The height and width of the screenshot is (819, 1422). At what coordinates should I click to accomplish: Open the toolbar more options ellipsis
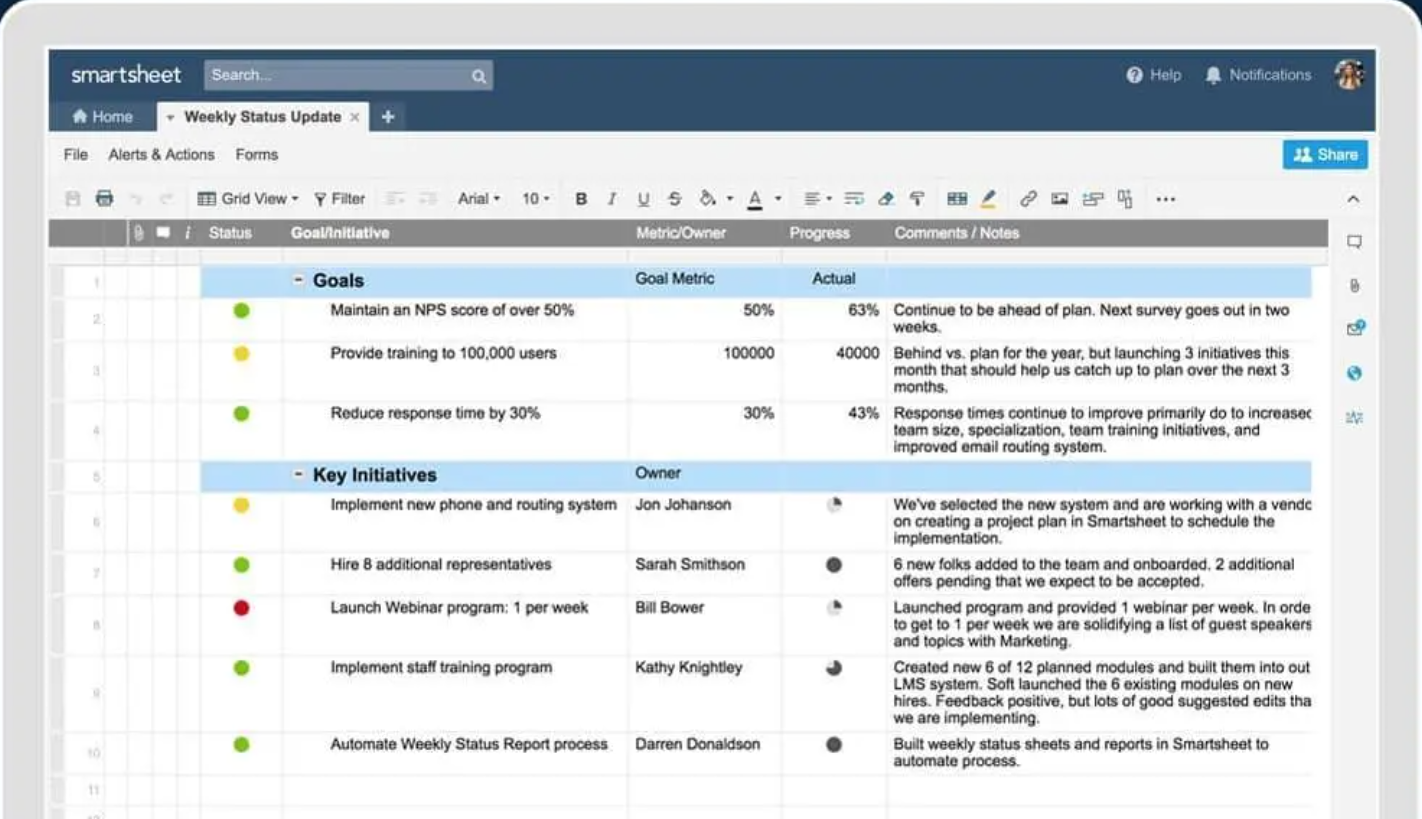click(x=1165, y=199)
